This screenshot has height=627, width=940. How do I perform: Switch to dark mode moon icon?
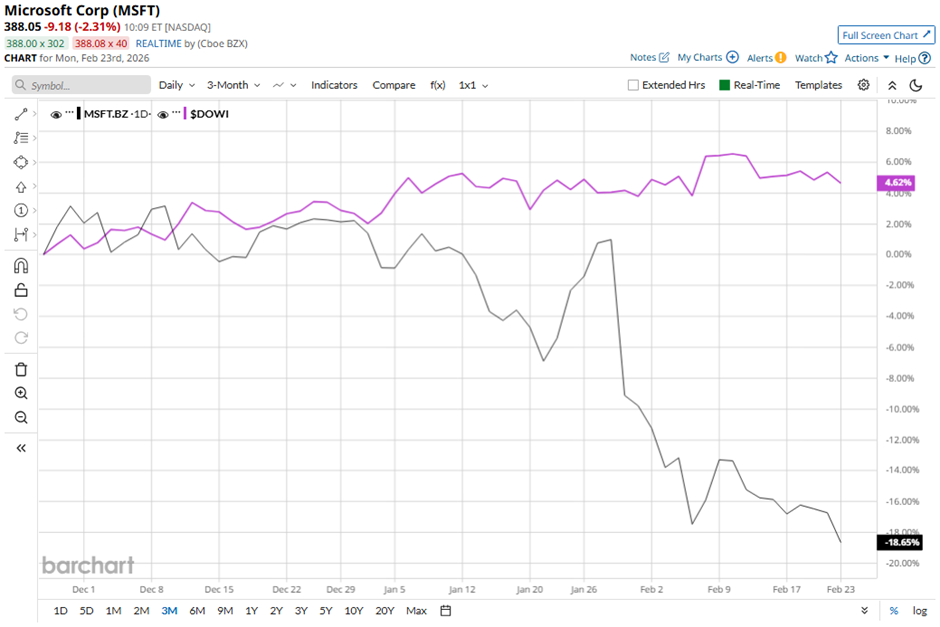(x=915, y=85)
